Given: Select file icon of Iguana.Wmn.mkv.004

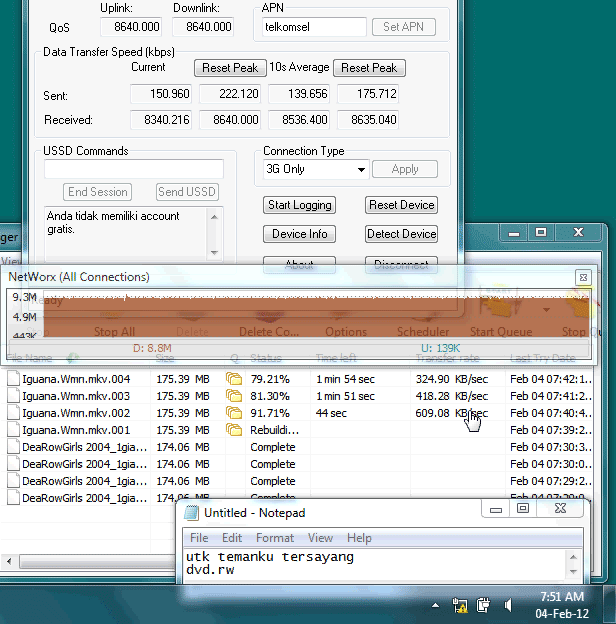Looking at the screenshot, I should [x=14, y=378].
